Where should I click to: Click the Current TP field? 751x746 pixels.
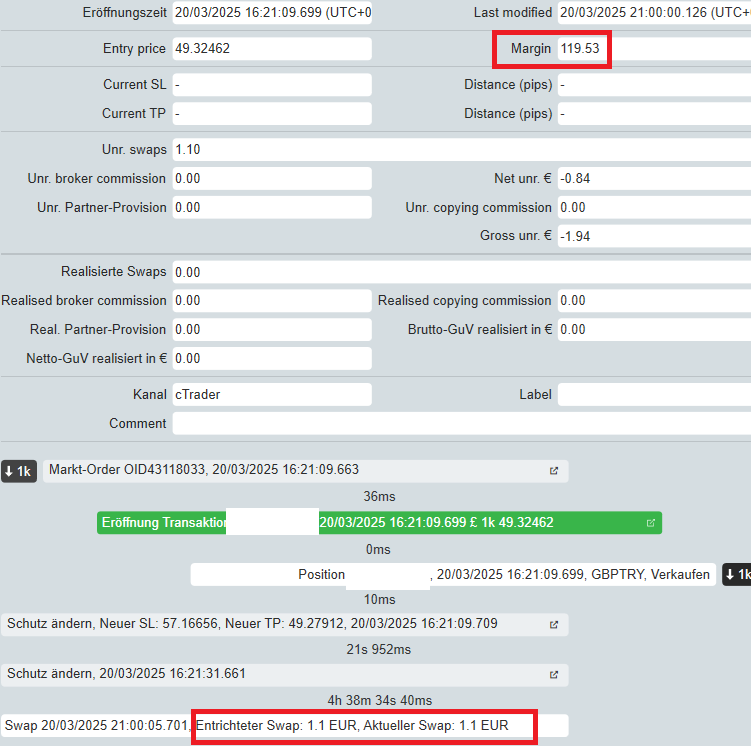[x=272, y=113]
